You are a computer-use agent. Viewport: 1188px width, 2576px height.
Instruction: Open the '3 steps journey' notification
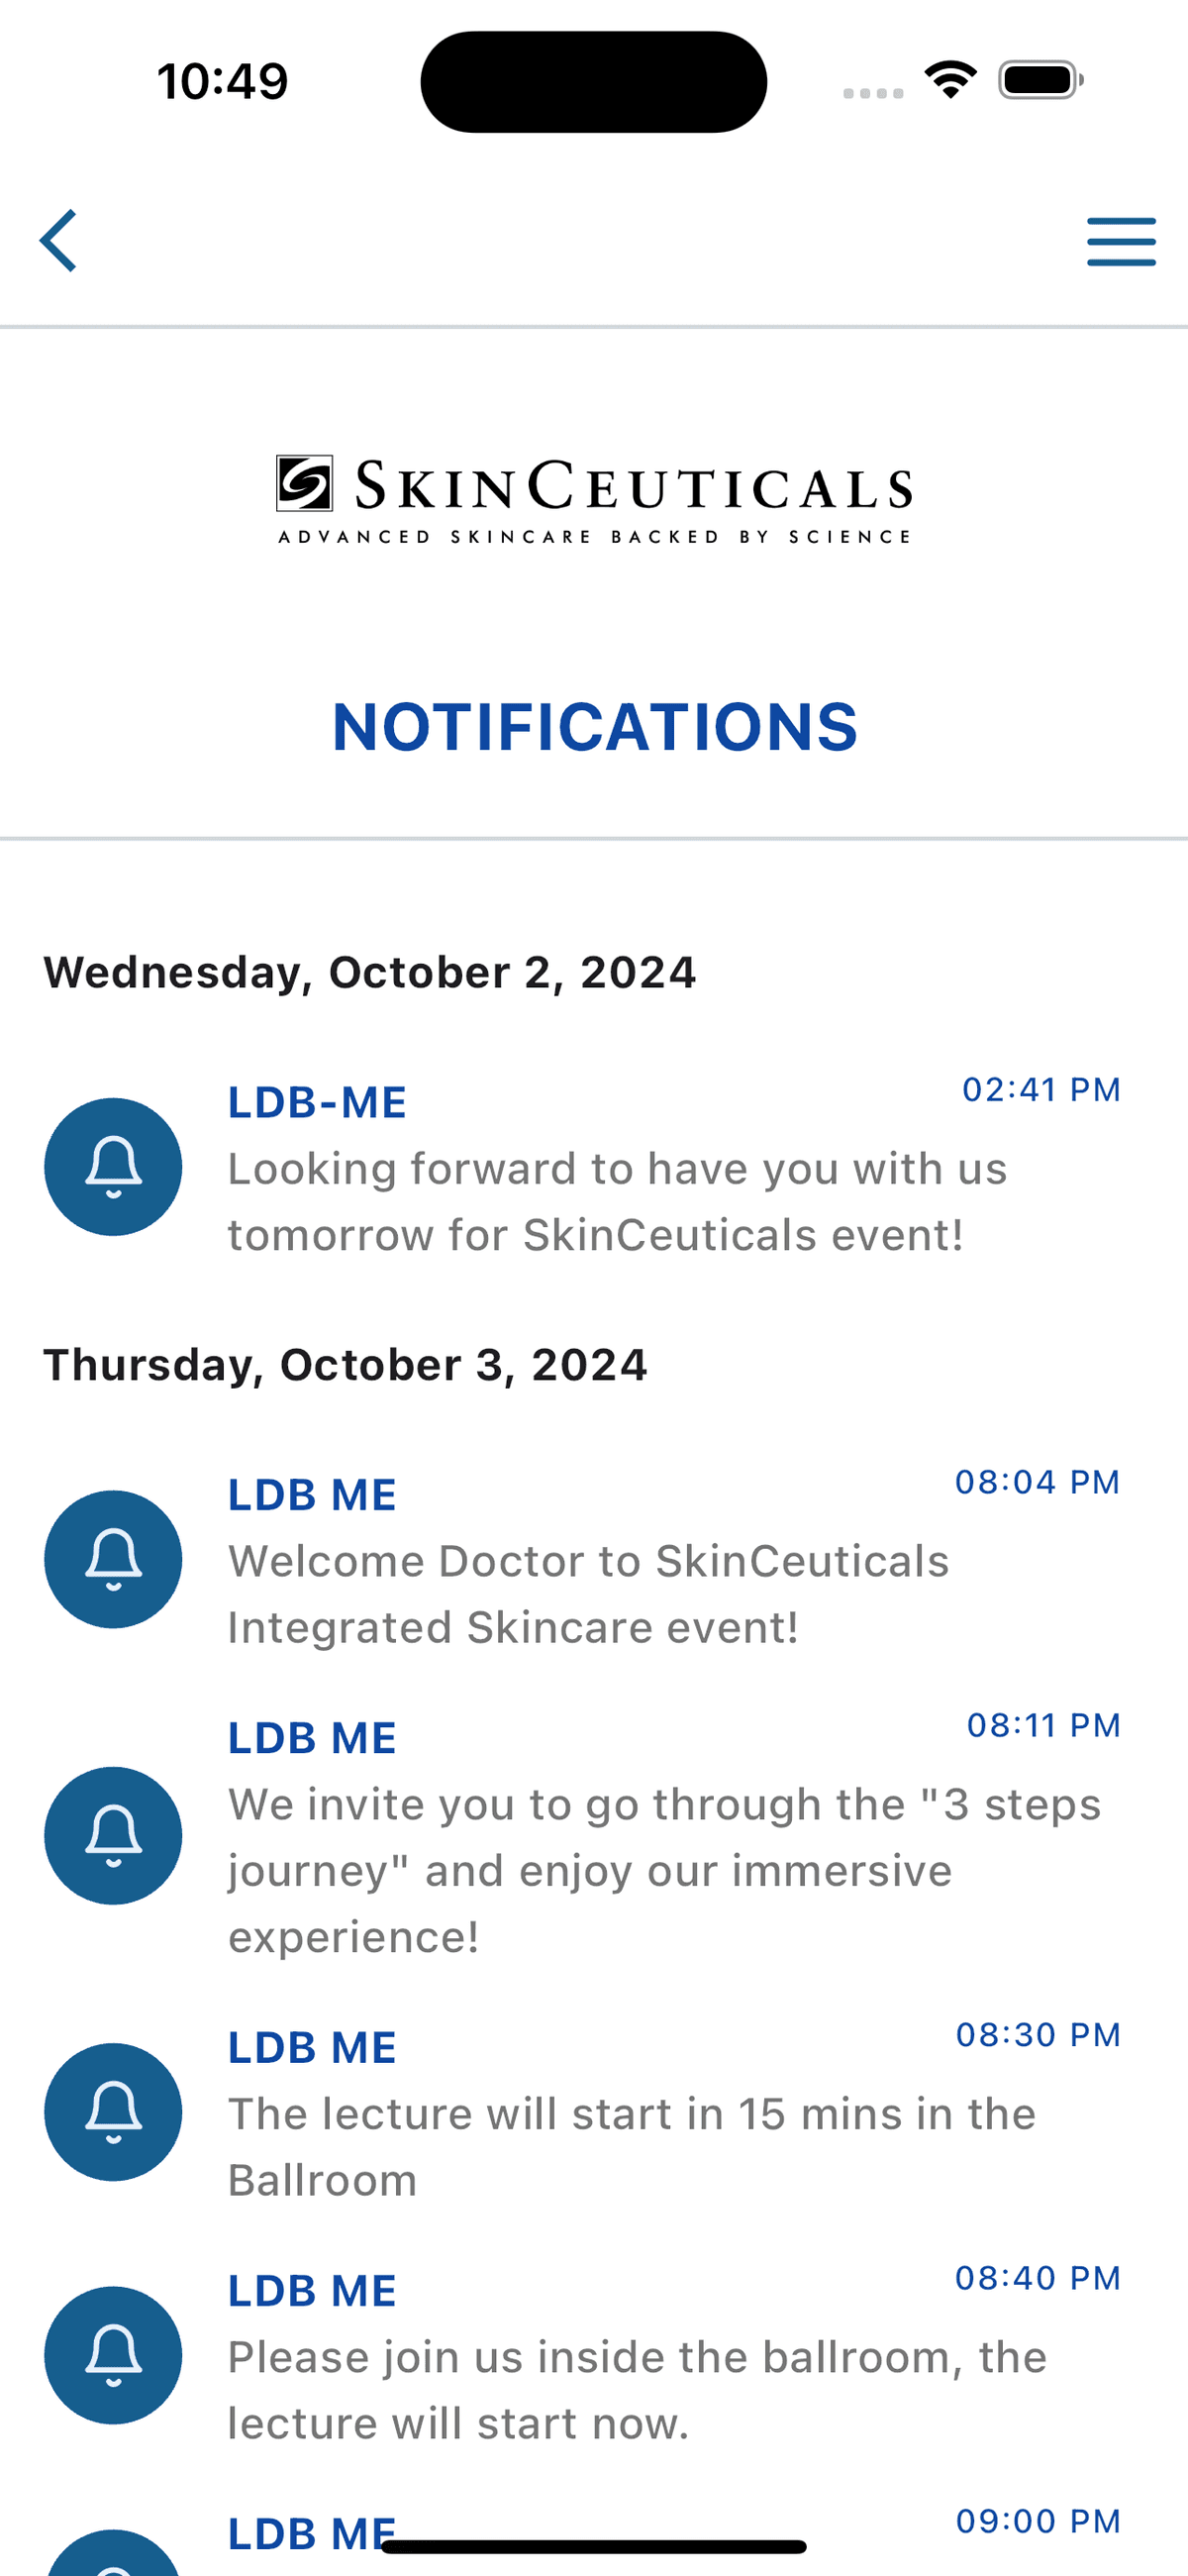tap(664, 1870)
